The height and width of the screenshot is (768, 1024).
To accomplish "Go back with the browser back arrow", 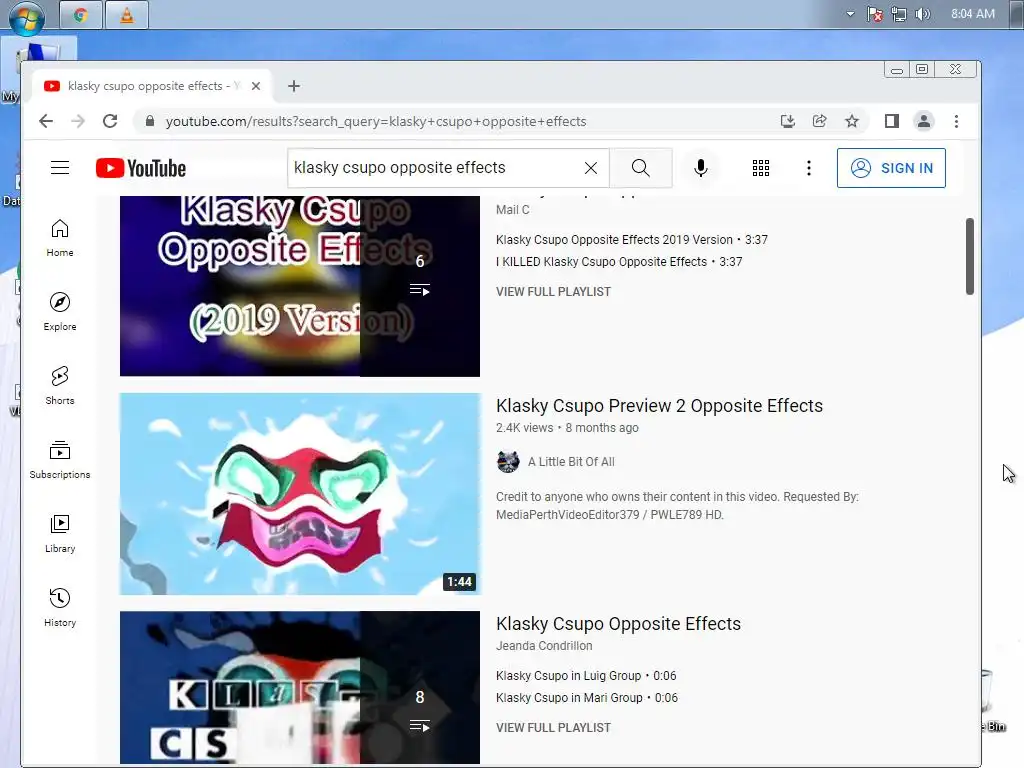I will click(46, 121).
